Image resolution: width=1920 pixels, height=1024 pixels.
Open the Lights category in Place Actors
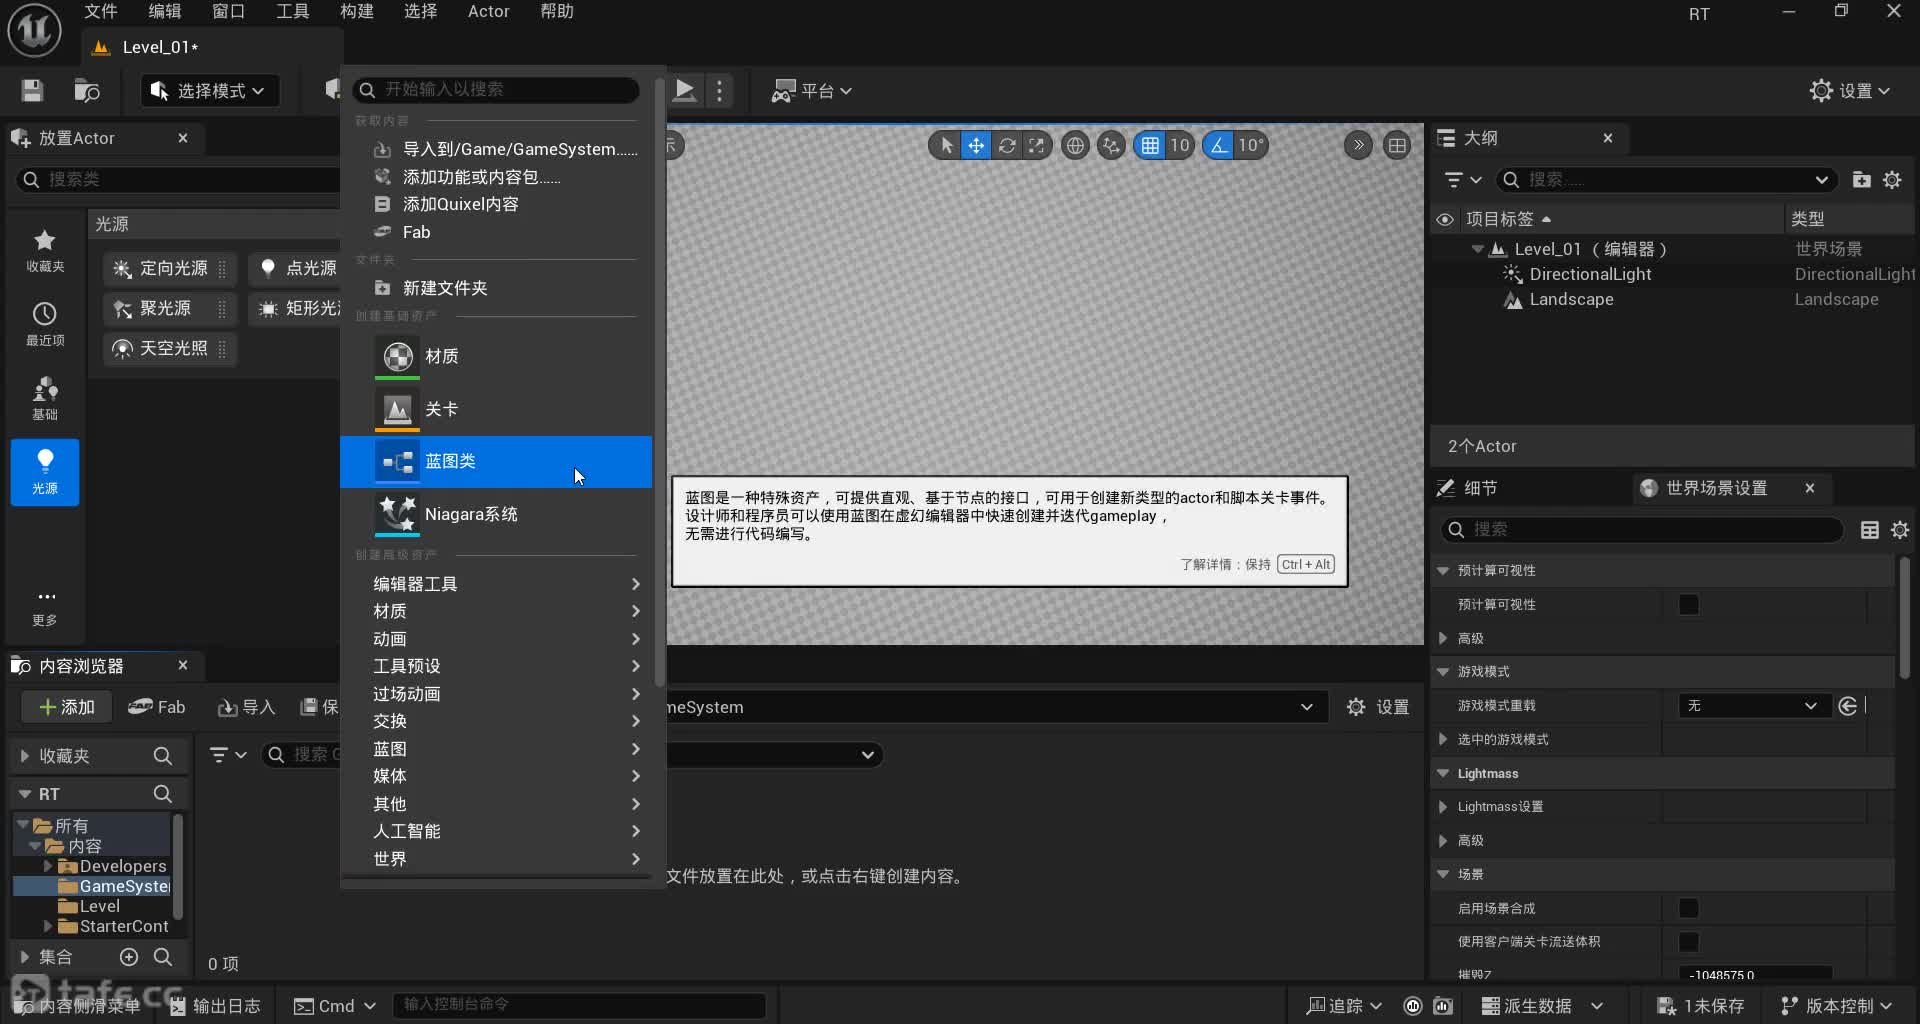tap(44, 472)
